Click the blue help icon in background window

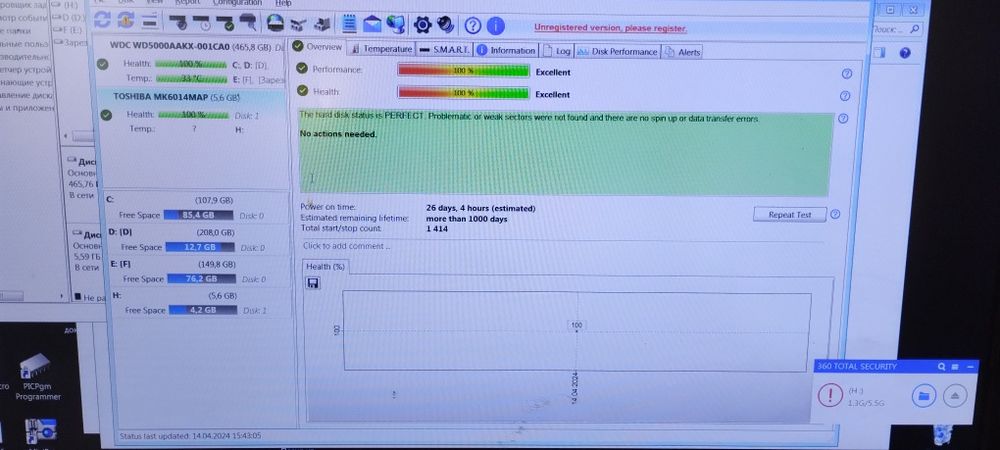(904, 53)
